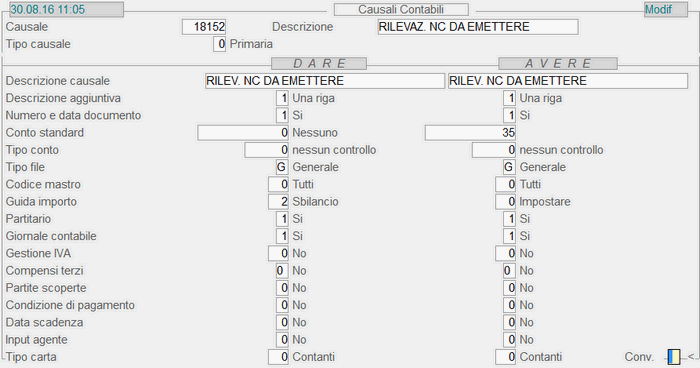Click the AVERE Tipo conto field
700x368 pixels.
pyautogui.click(x=494, y=150)
